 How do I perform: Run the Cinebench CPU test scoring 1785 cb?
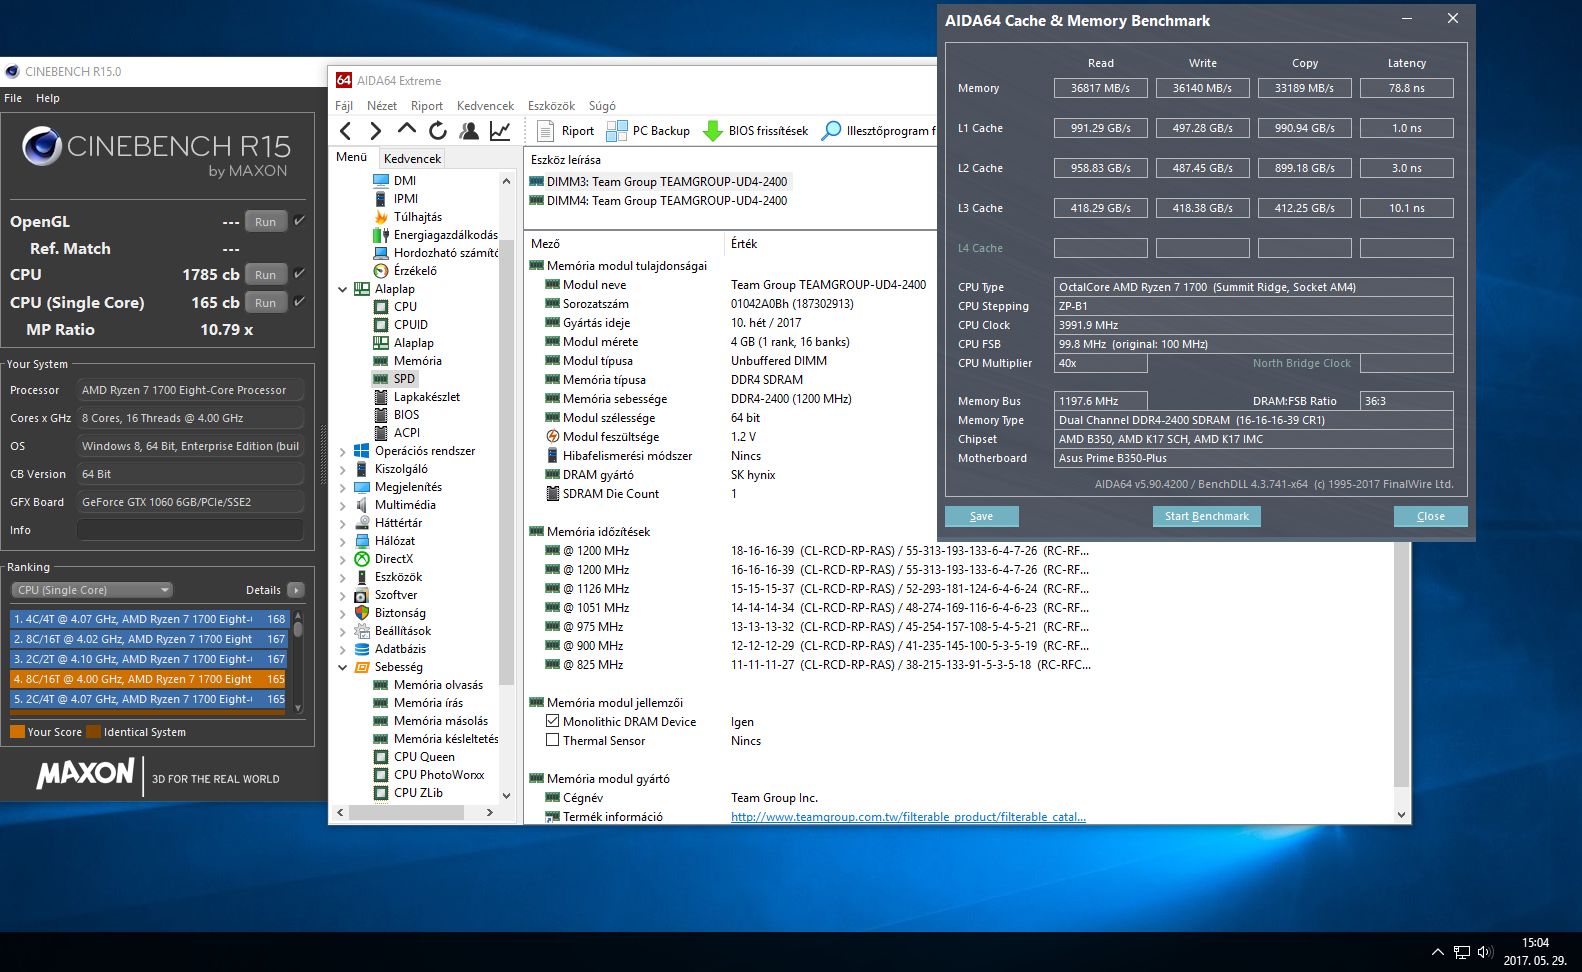pos(265,274)
